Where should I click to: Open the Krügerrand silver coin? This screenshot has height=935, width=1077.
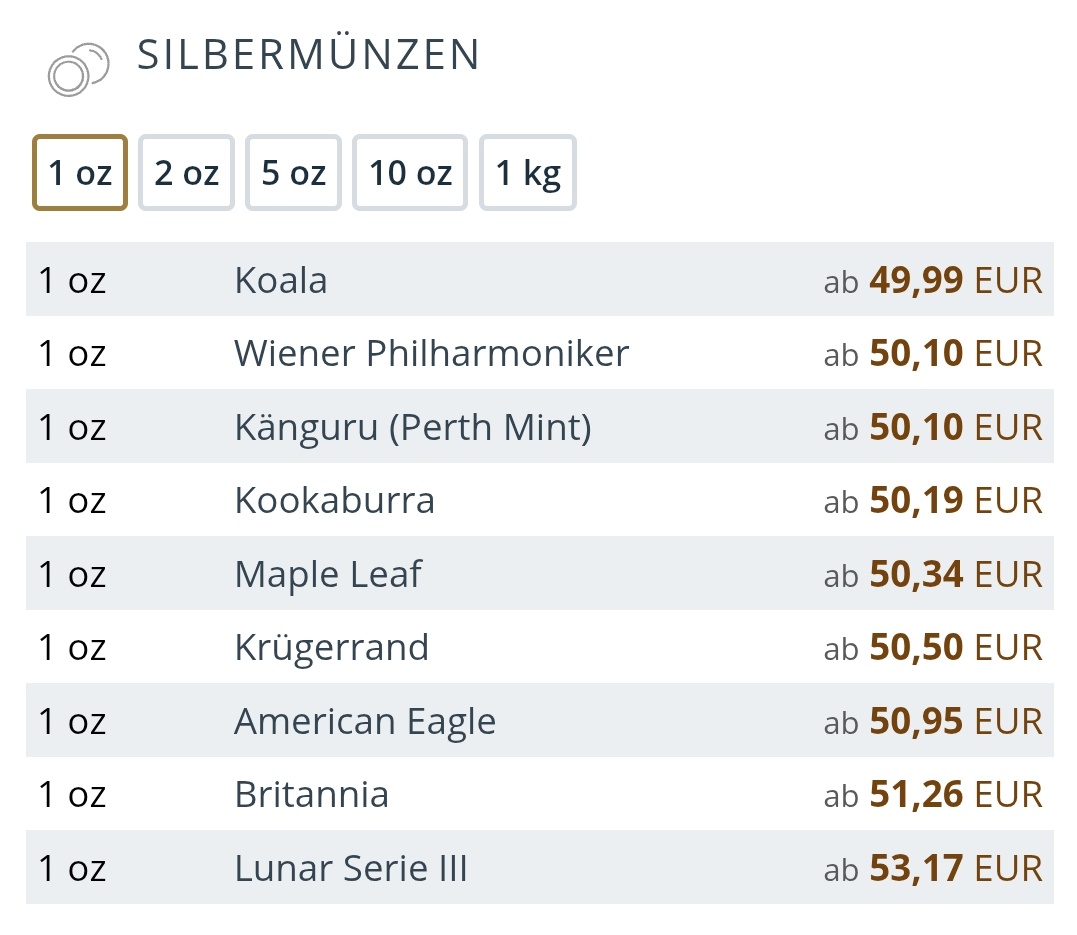pyautogui.click(x=331, y=647)
